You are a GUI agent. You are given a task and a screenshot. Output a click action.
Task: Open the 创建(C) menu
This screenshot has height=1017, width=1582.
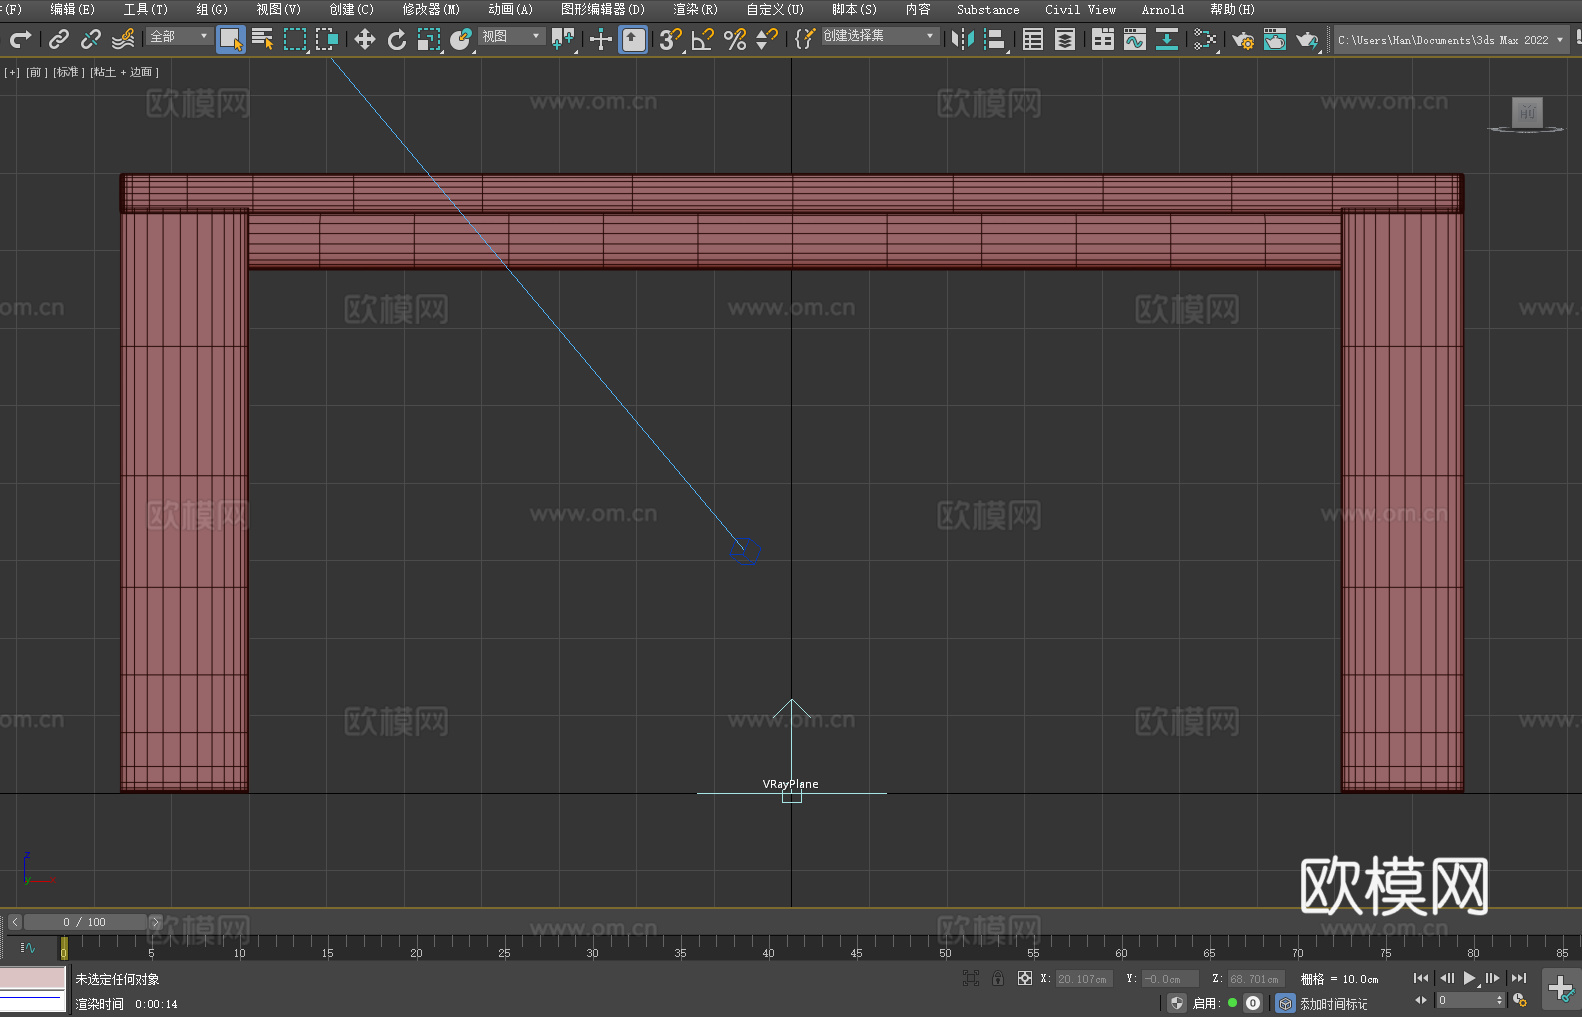351,9
